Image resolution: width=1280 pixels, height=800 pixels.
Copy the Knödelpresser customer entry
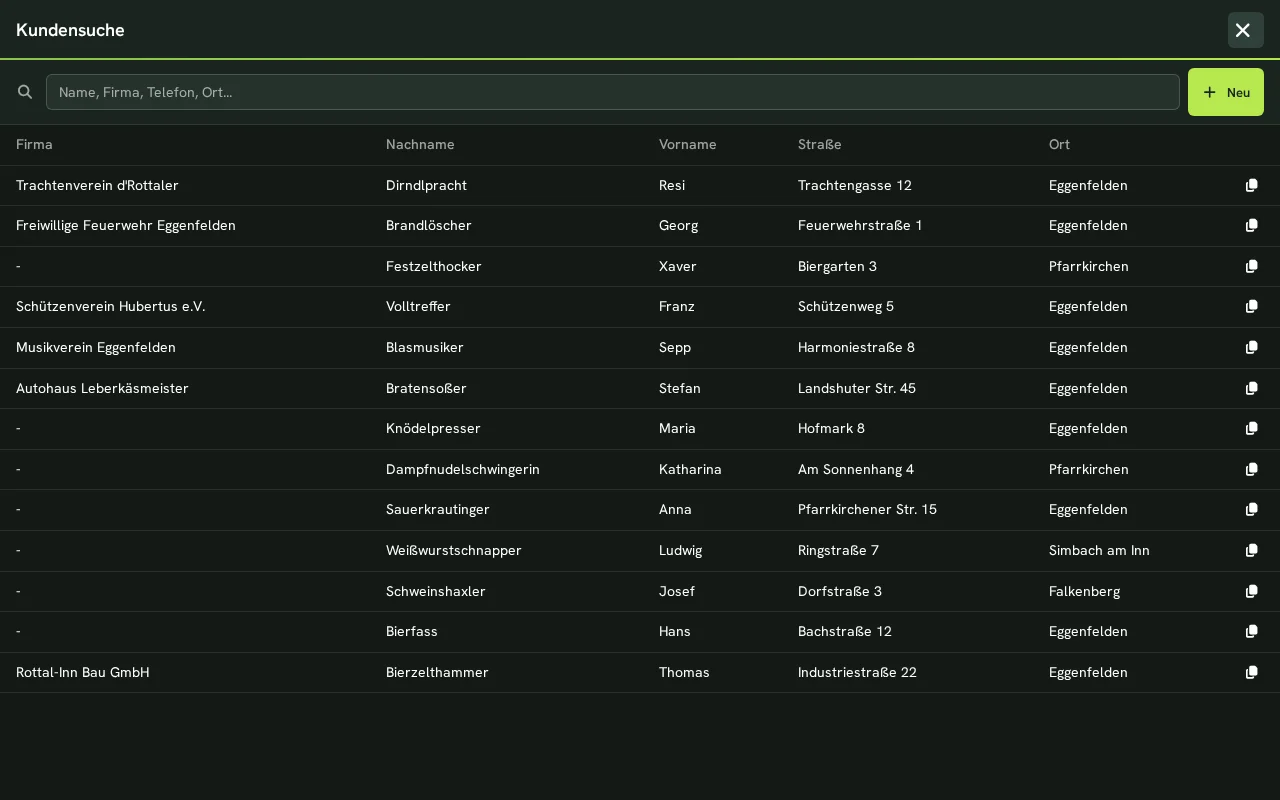[x=1251, y=428]
